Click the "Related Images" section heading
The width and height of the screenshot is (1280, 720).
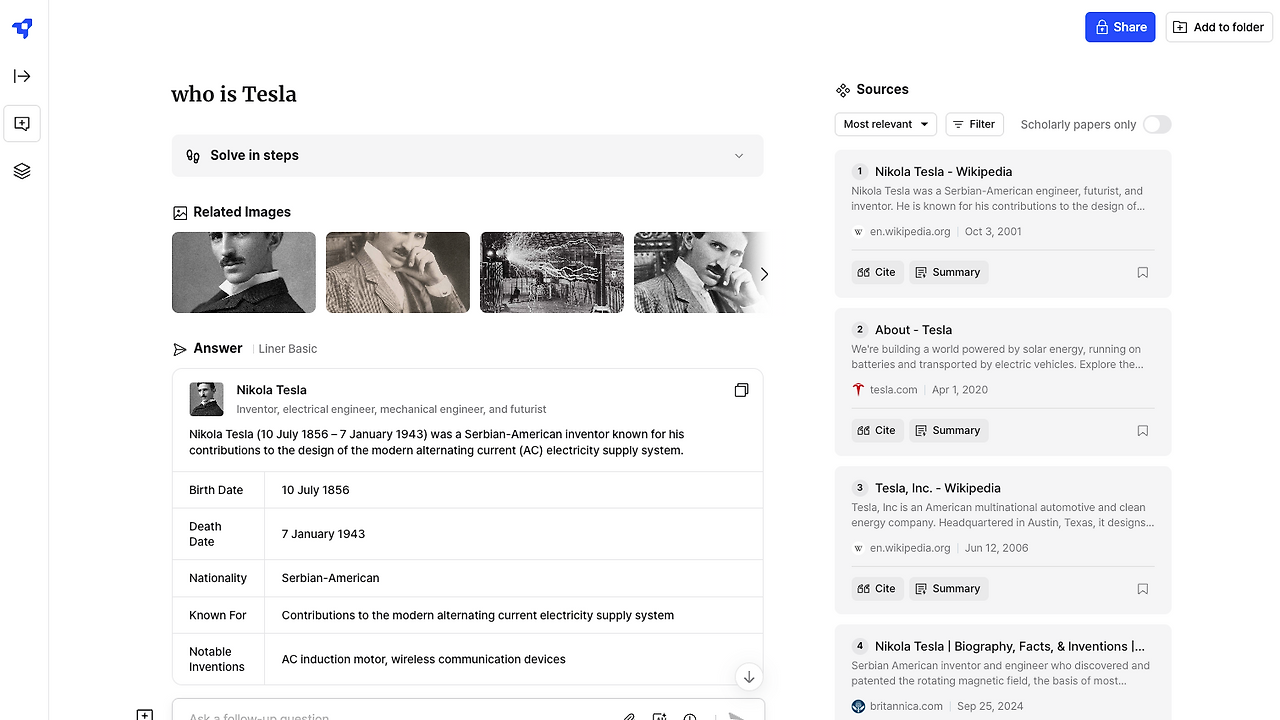tap(242, 212)
